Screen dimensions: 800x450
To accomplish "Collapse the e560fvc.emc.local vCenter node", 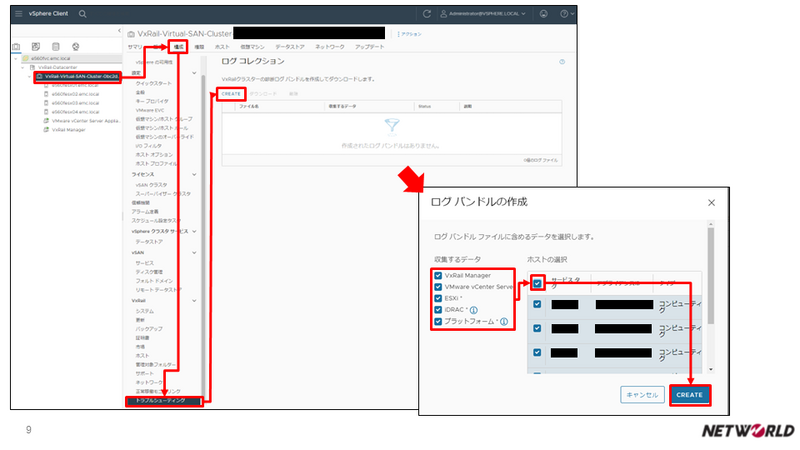I will [x=16, y=59].
